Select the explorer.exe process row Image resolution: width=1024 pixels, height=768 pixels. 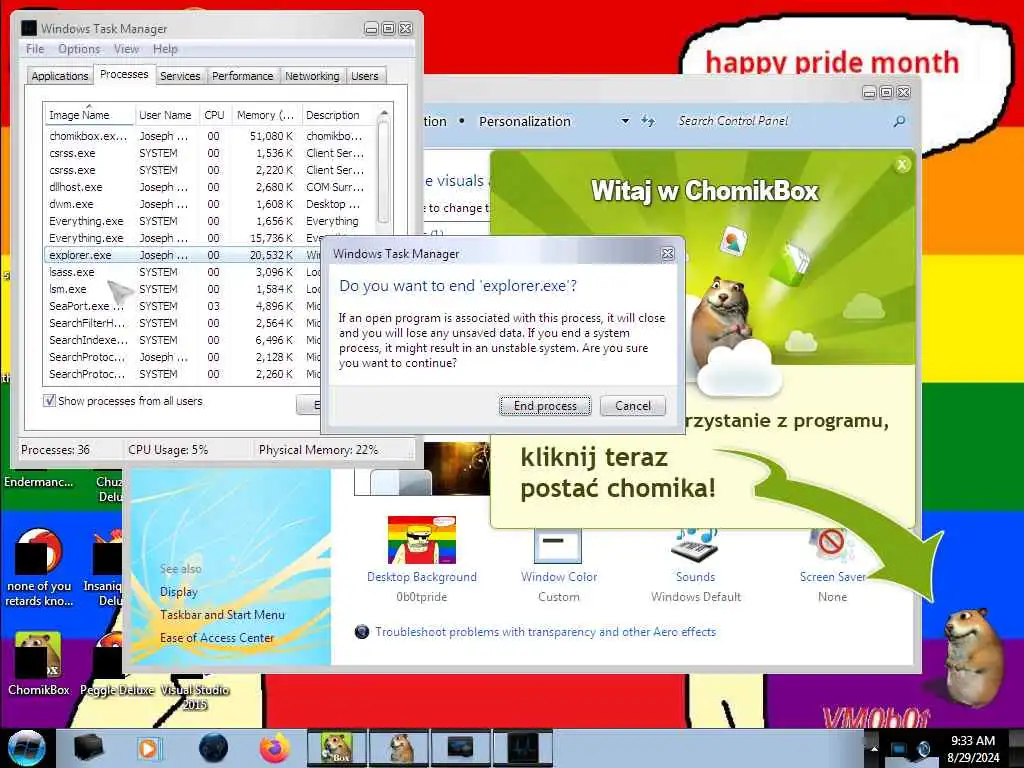(183, 255)
